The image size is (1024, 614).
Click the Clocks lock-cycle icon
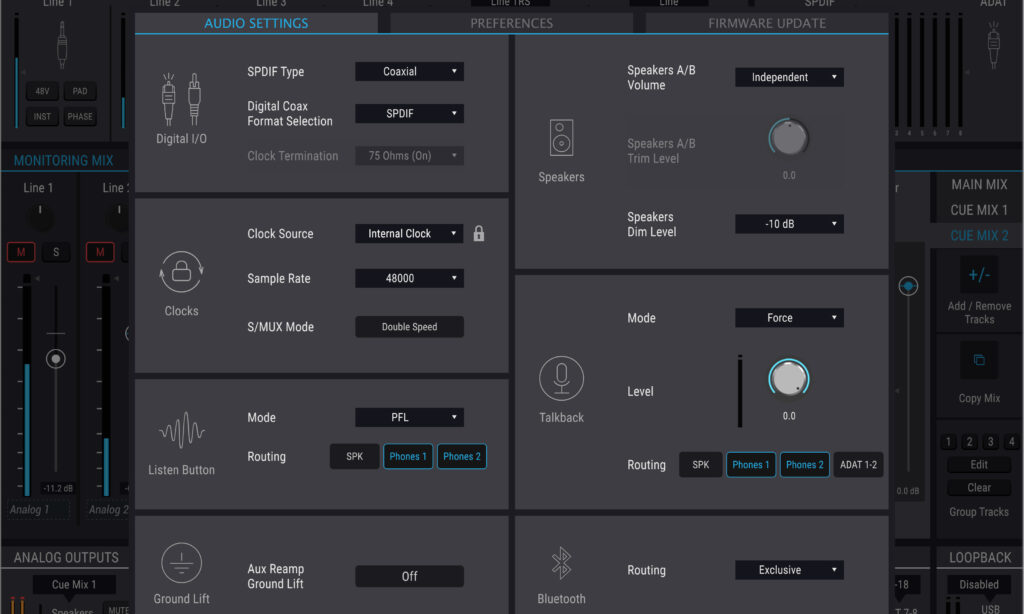coord(181,272)
